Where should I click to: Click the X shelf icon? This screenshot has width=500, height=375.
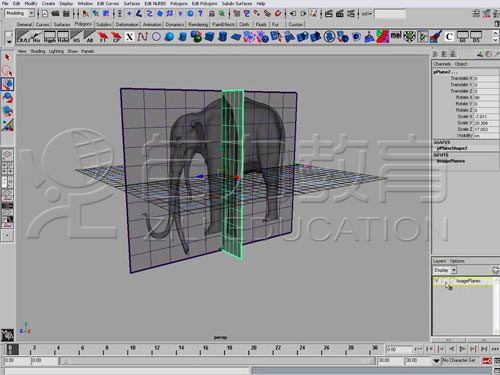129,37
